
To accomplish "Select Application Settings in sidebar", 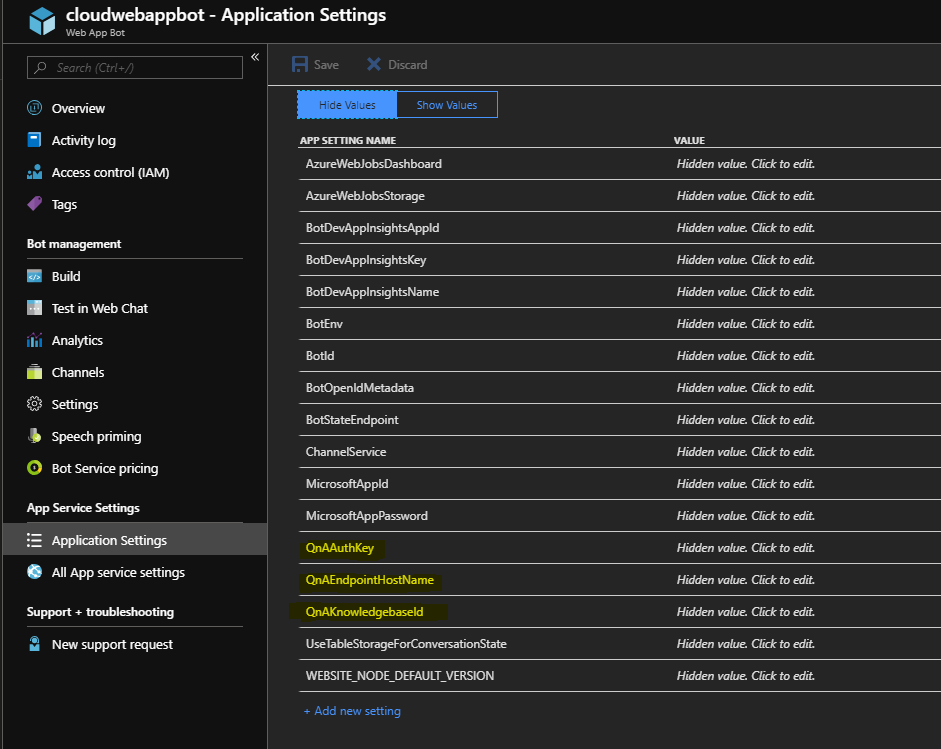I will click(135, 540).
